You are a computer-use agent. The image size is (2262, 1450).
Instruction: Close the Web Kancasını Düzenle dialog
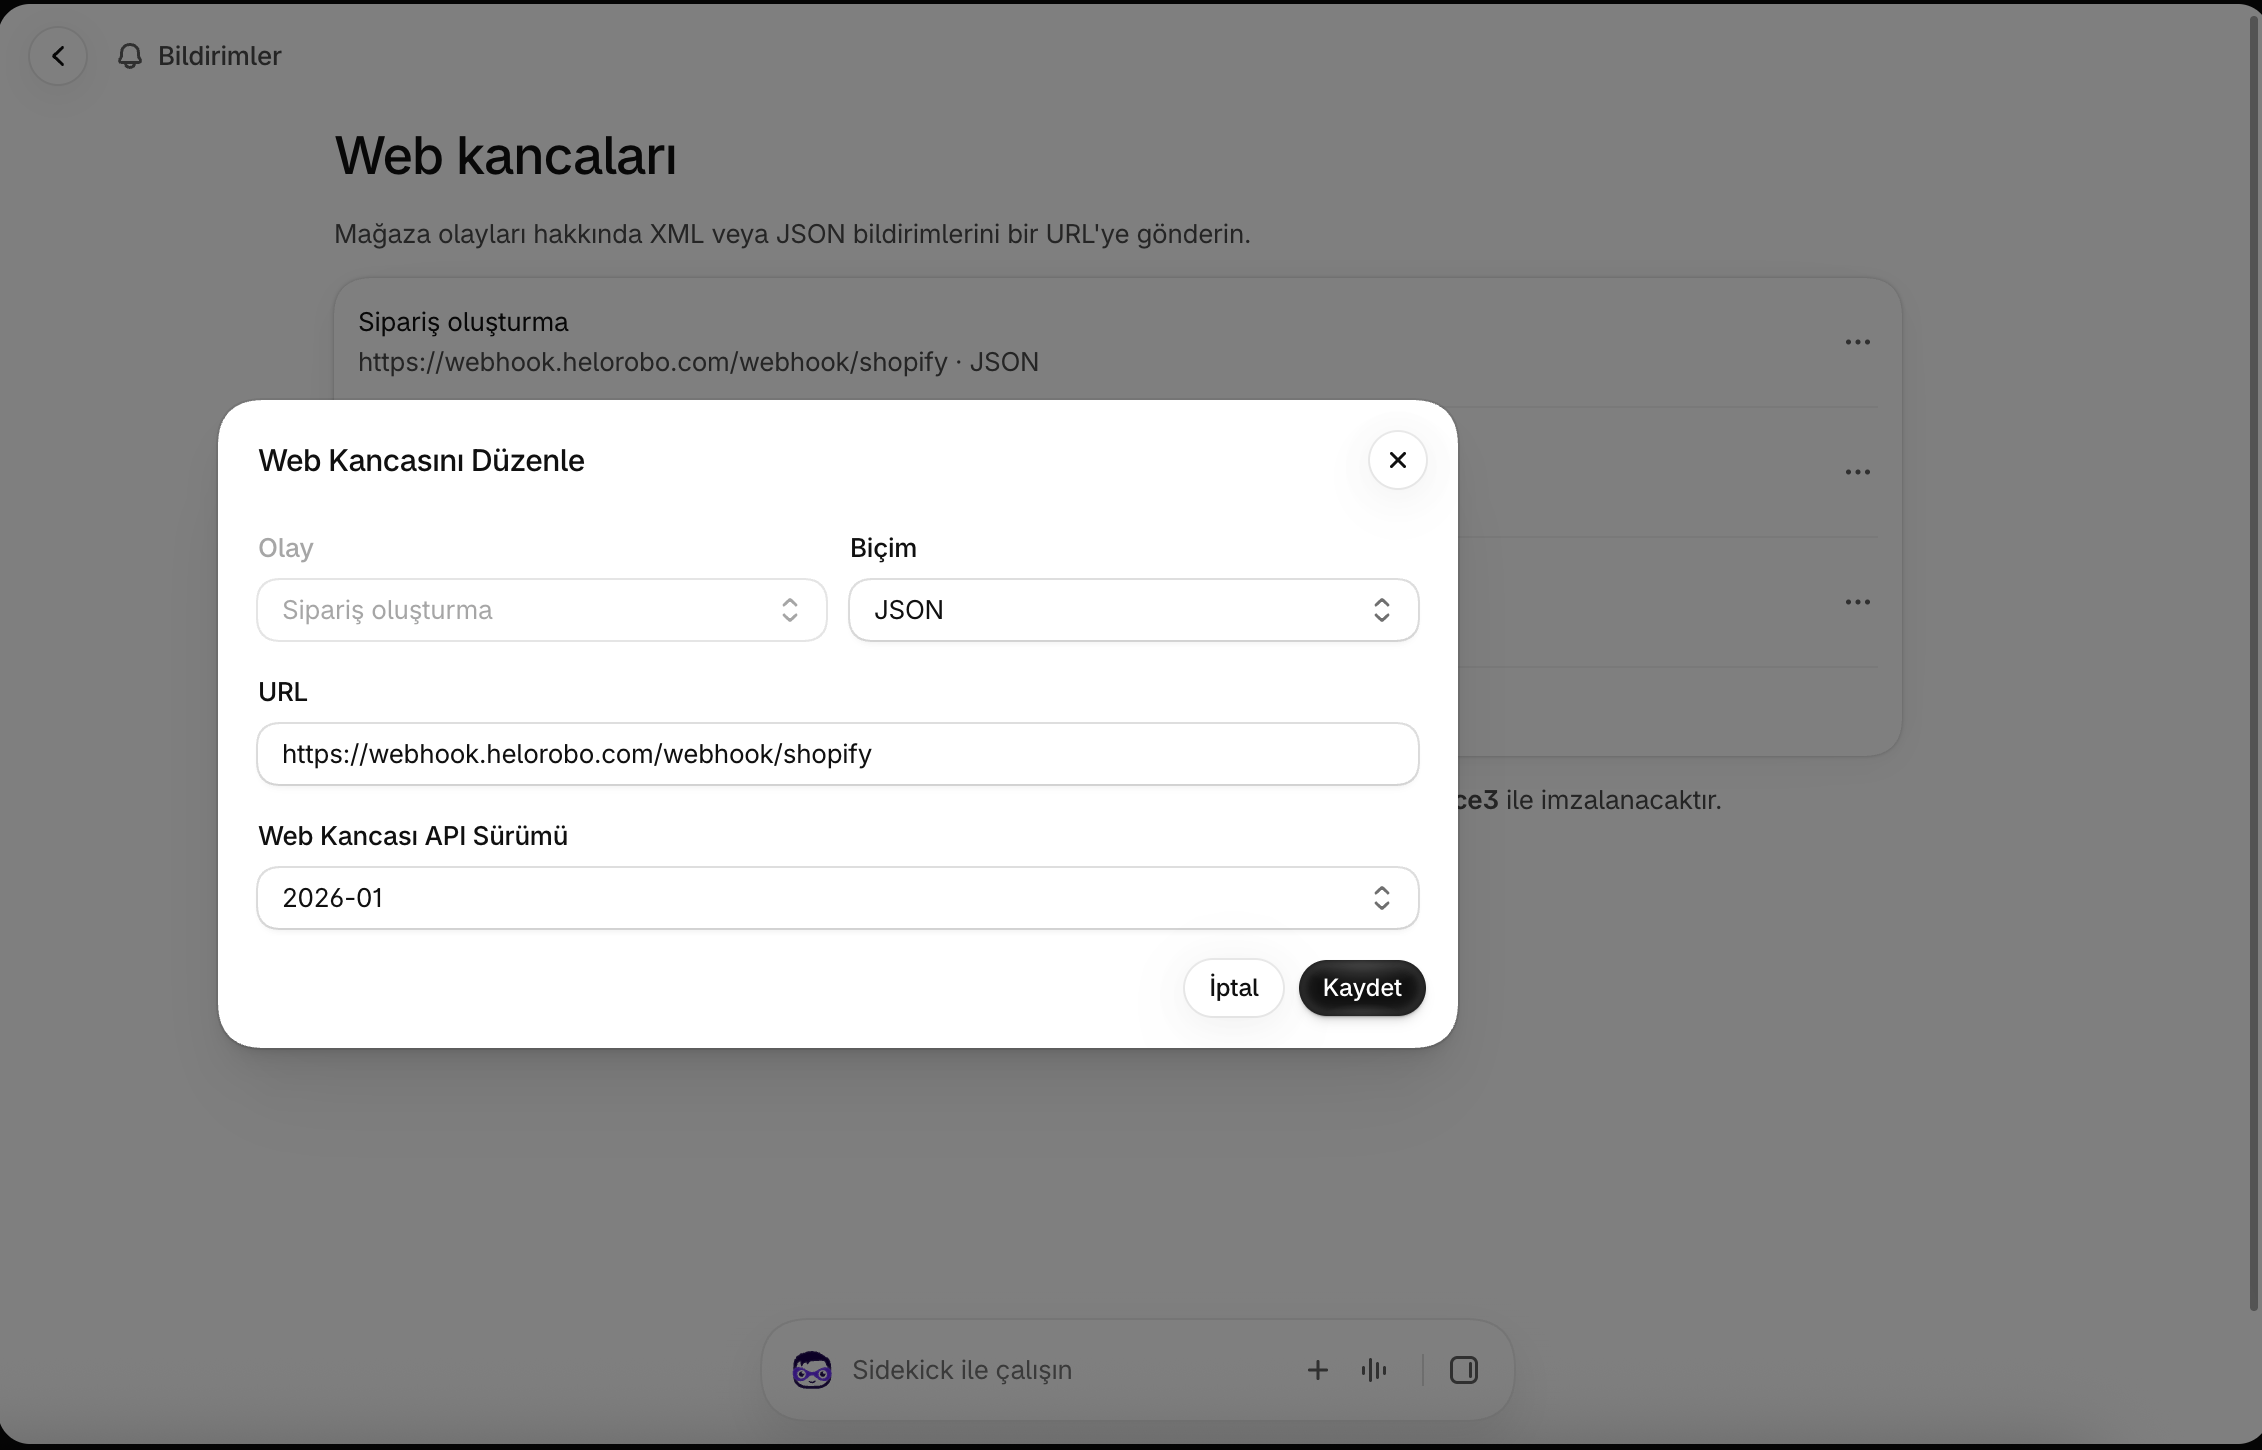pos(1397,460)
